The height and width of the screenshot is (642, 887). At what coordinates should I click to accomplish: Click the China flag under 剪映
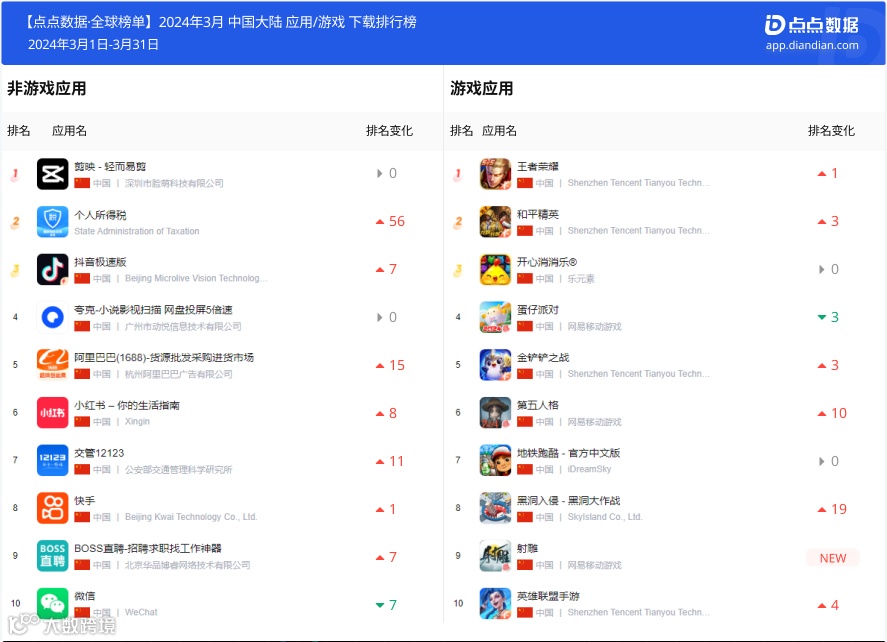click(82, 183)
